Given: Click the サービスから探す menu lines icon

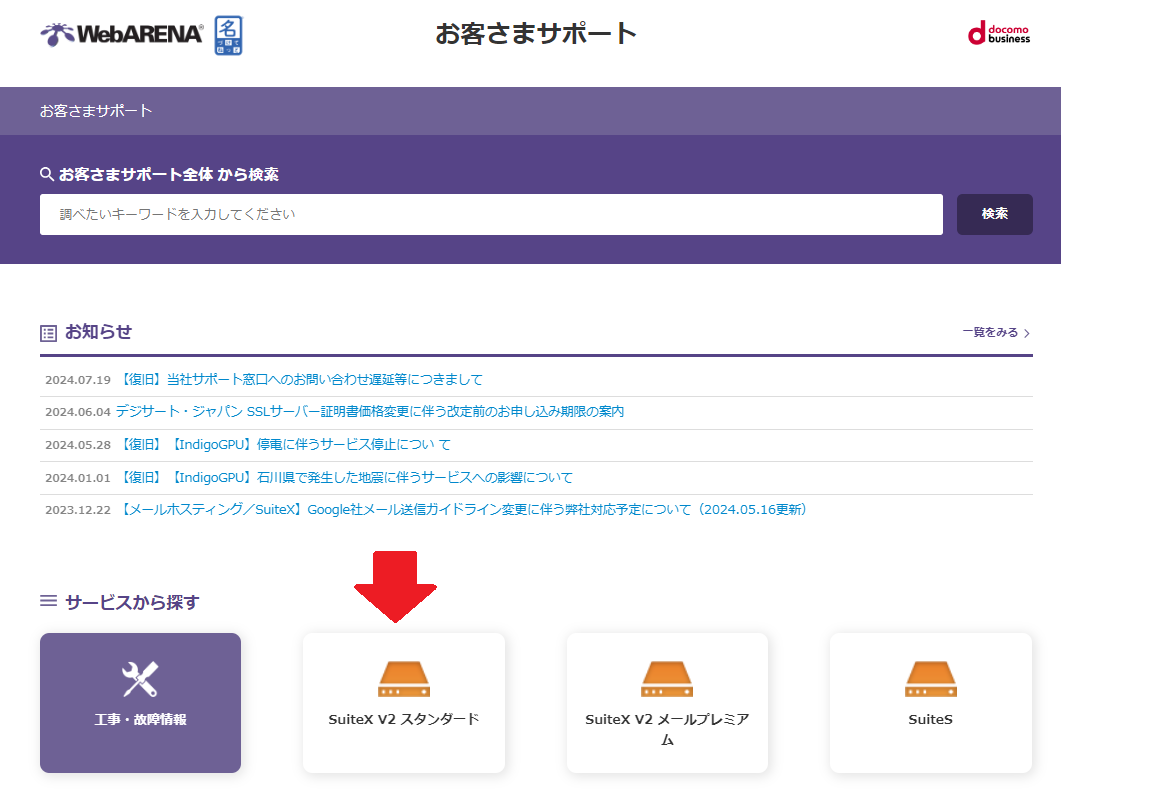Looking at the screenshot, I should 48,601.
